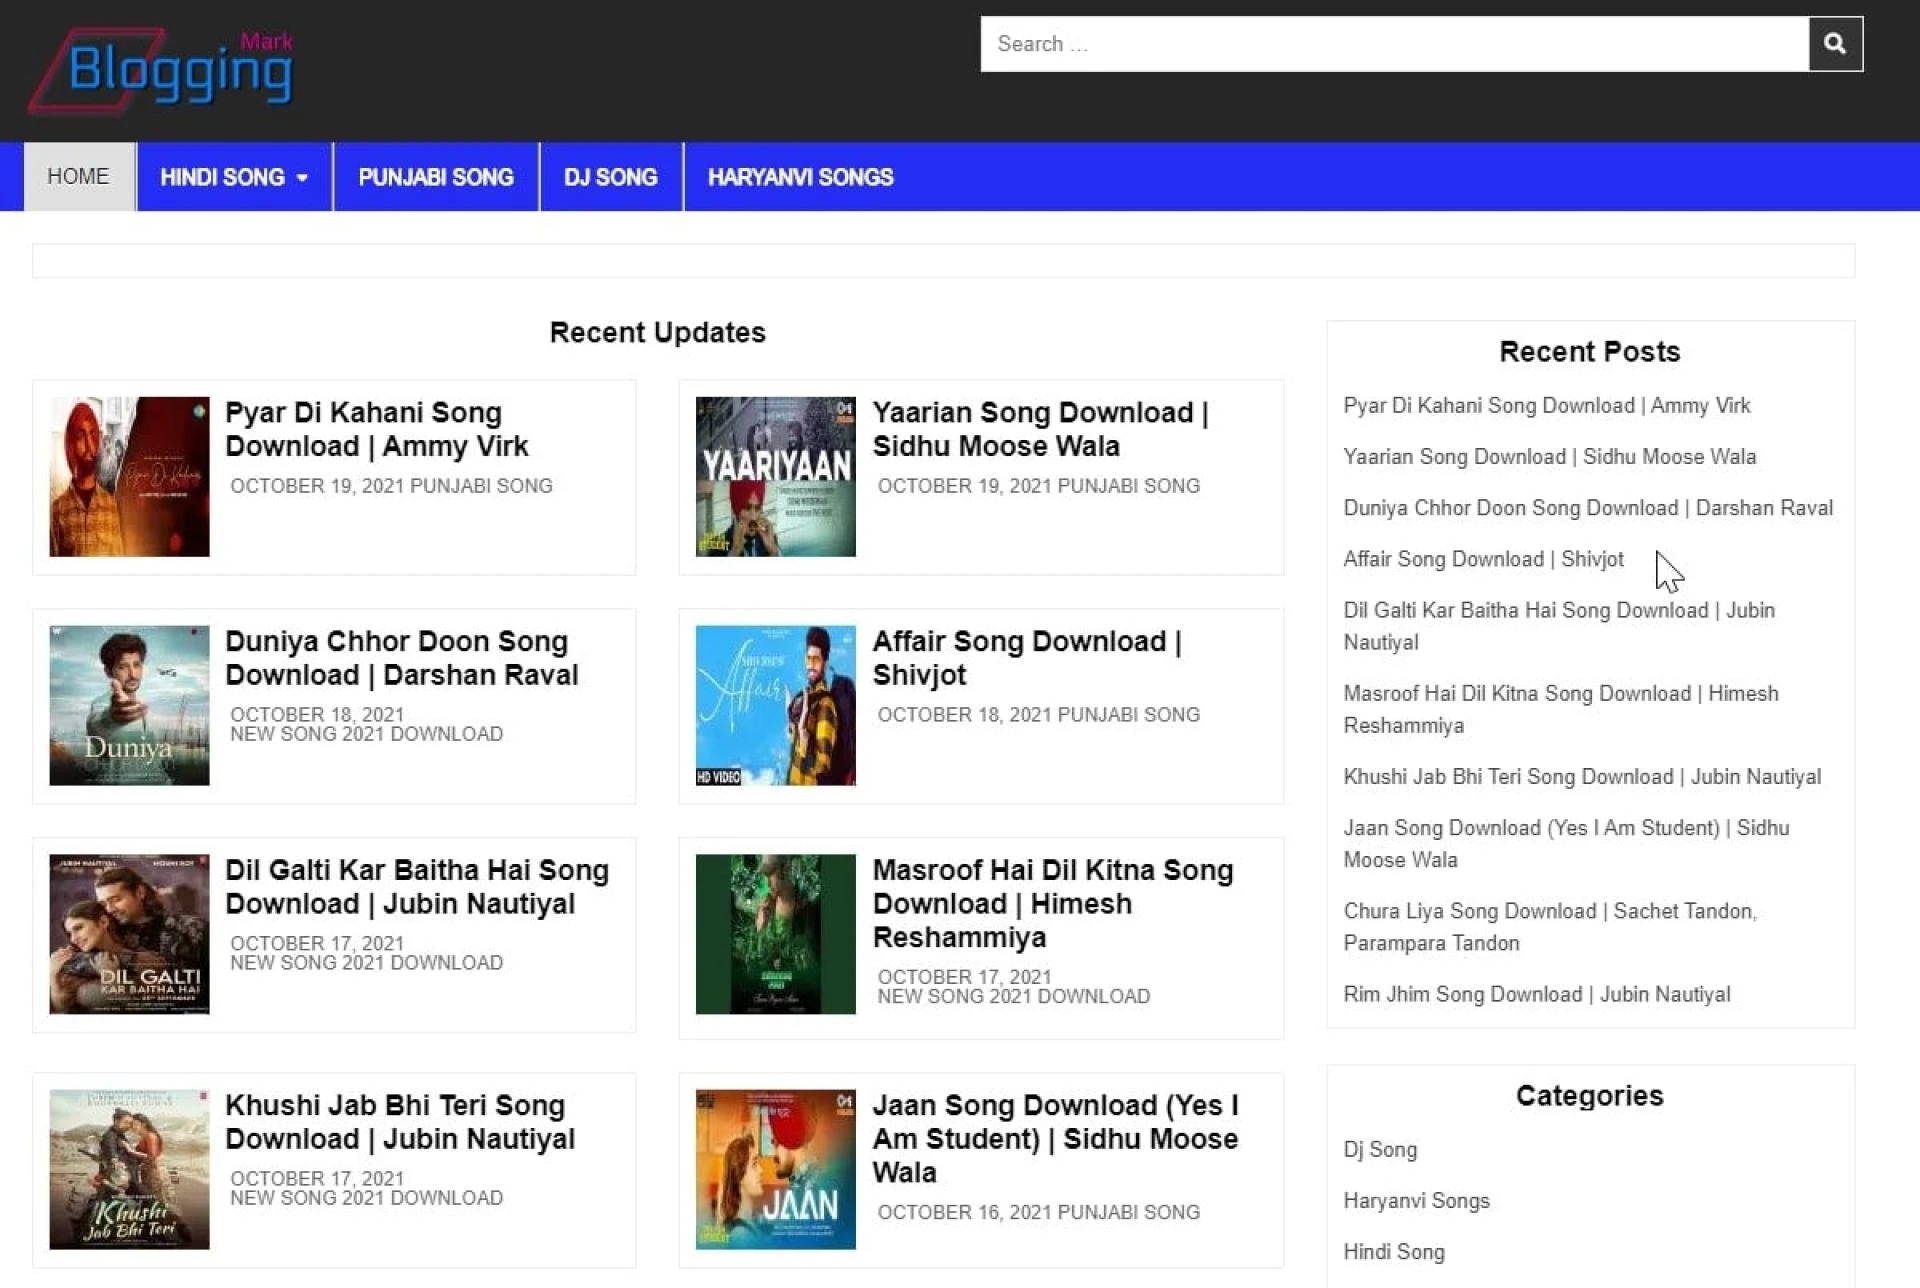1920x1288 pixels.
Task: Open the Pyar Di Kahani thumbnail image
Action: 129,476
